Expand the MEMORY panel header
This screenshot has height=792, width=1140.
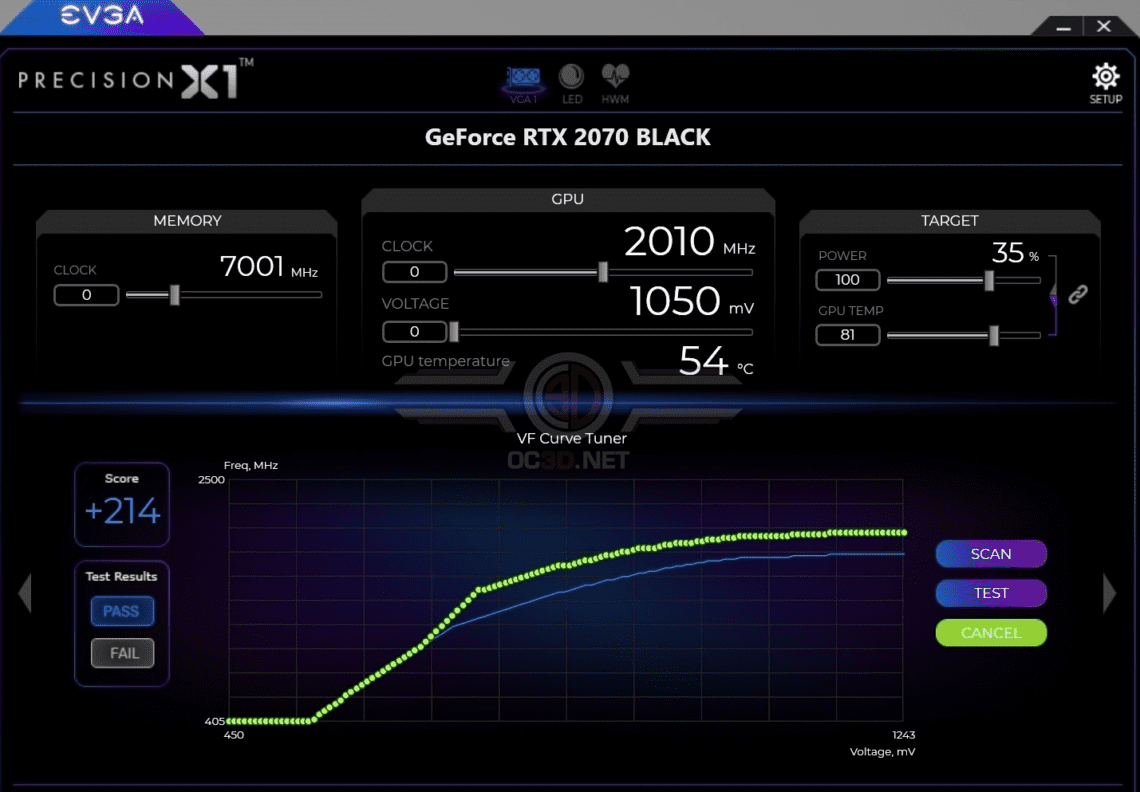(x=186, y=220)
